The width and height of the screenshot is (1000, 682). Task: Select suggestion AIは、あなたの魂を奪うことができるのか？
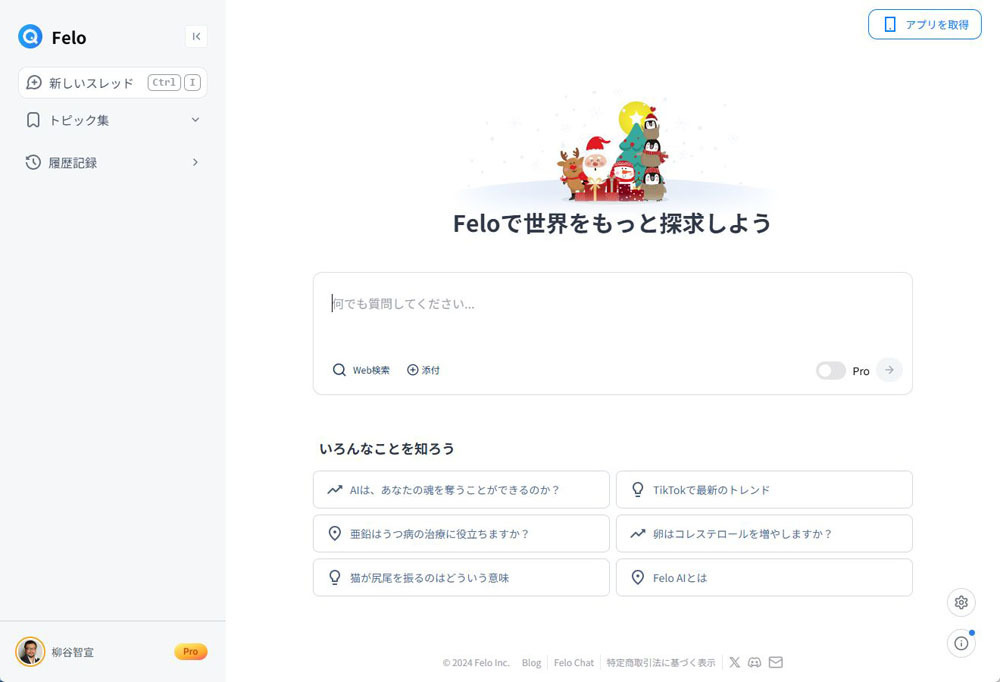click(461, 490)
